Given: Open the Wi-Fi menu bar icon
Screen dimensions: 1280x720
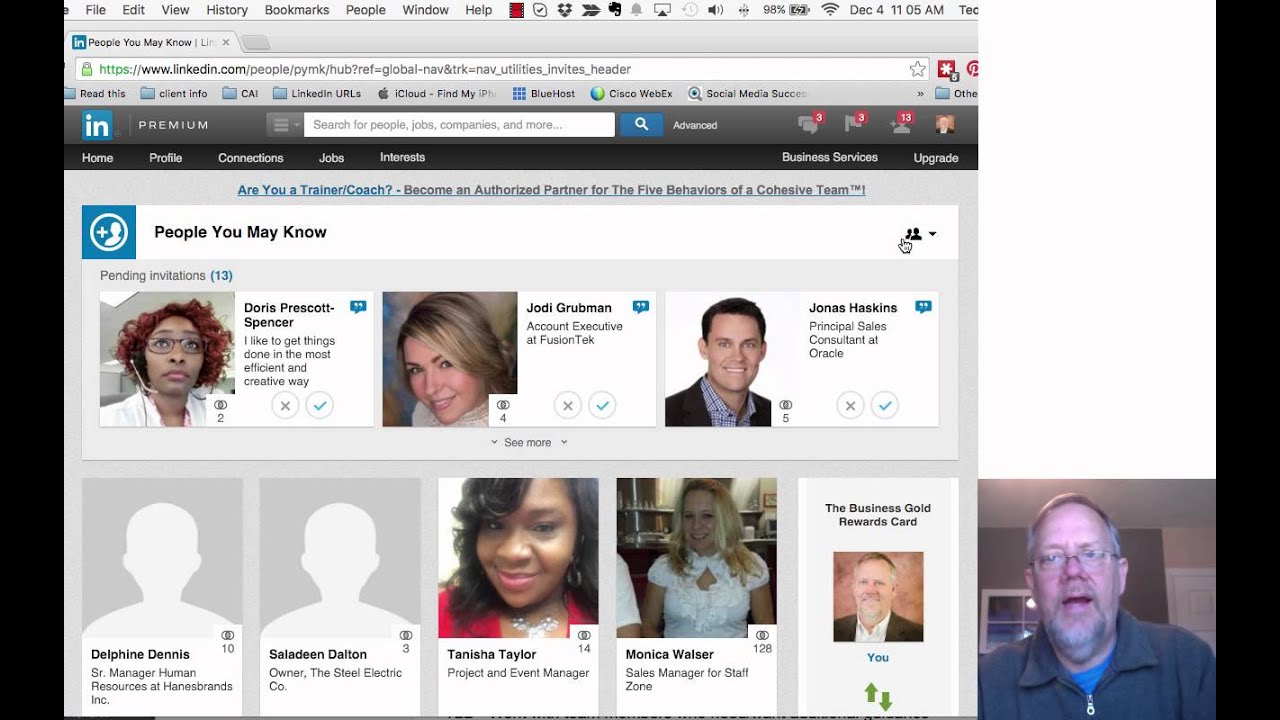Looking at the screenshot, I should (x=830, y=10).
